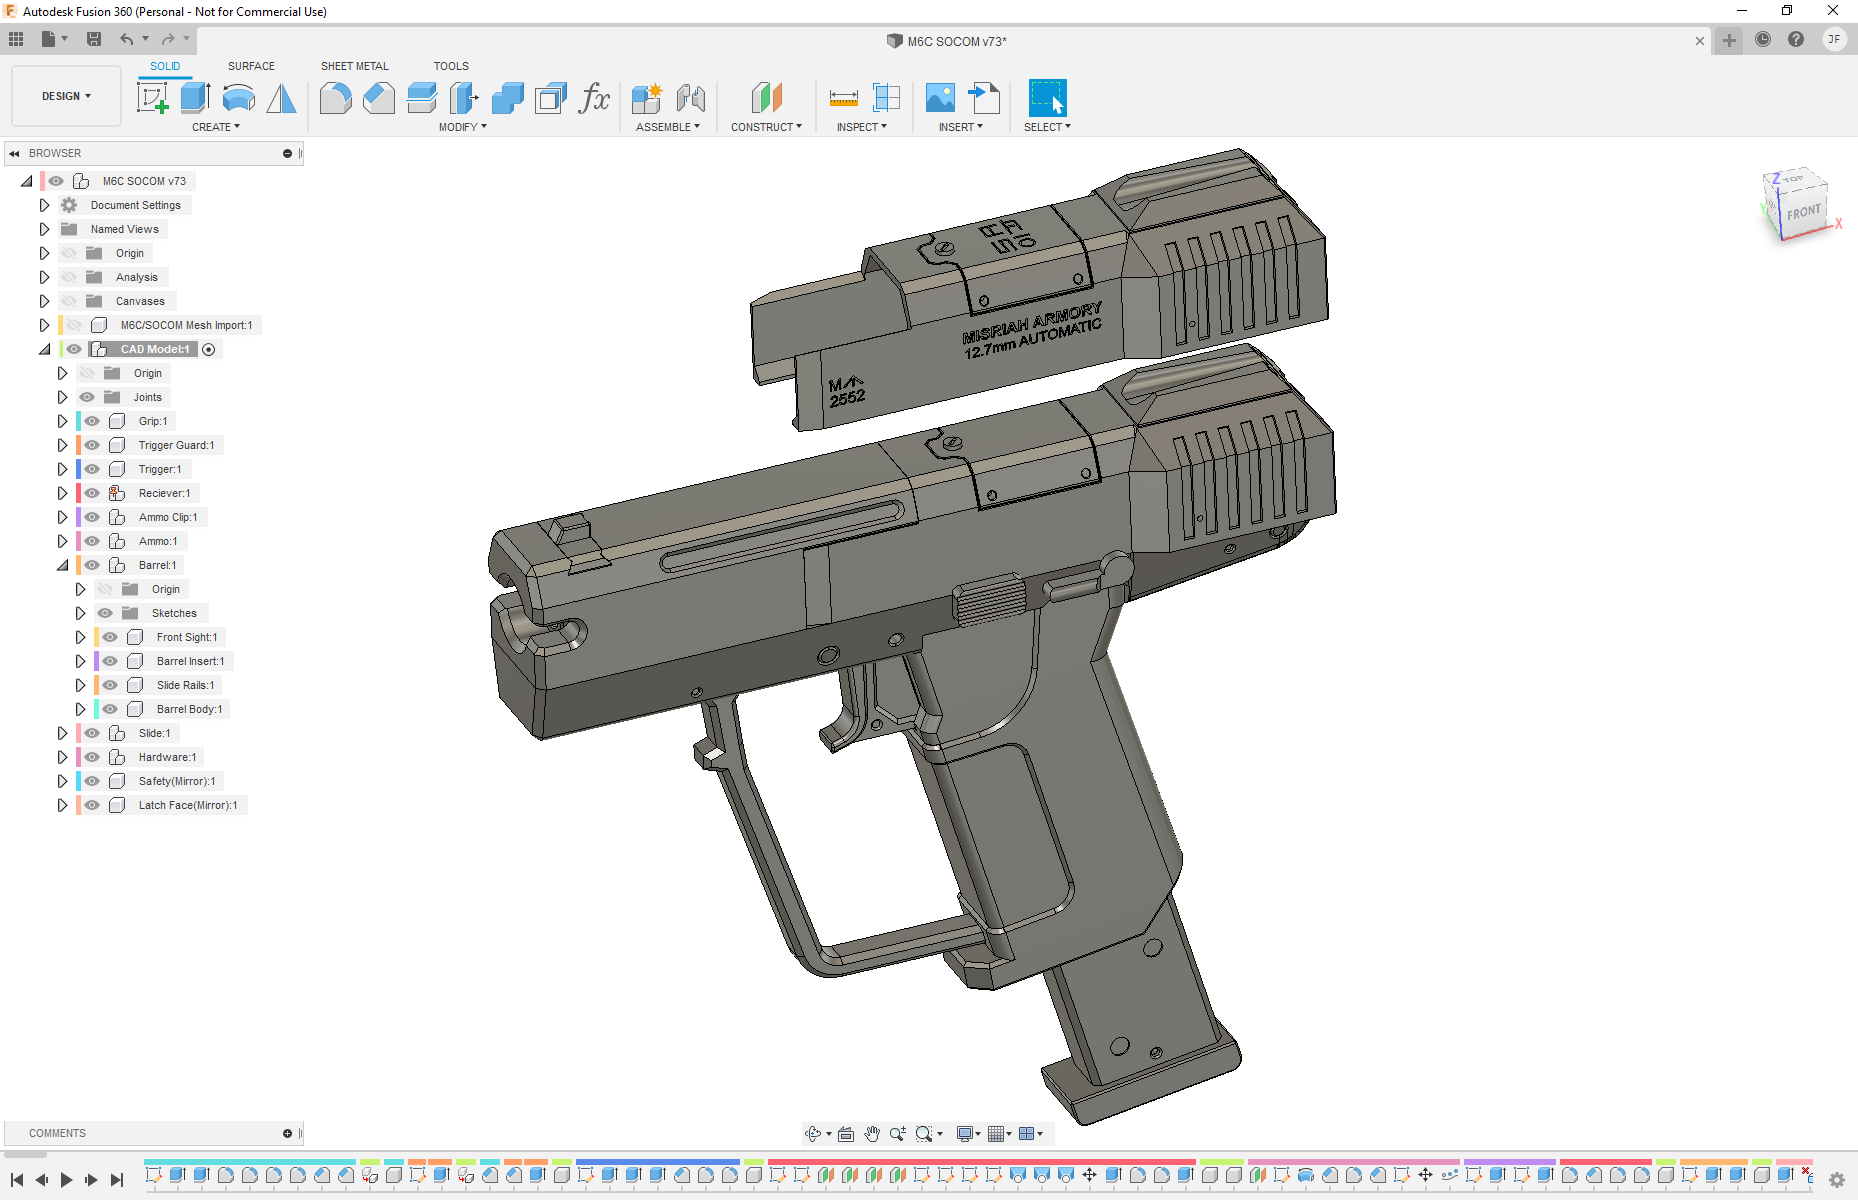Expand the Trigger Guard:1 tree node
This screenshot has width=1858, height=1200.
62,445
